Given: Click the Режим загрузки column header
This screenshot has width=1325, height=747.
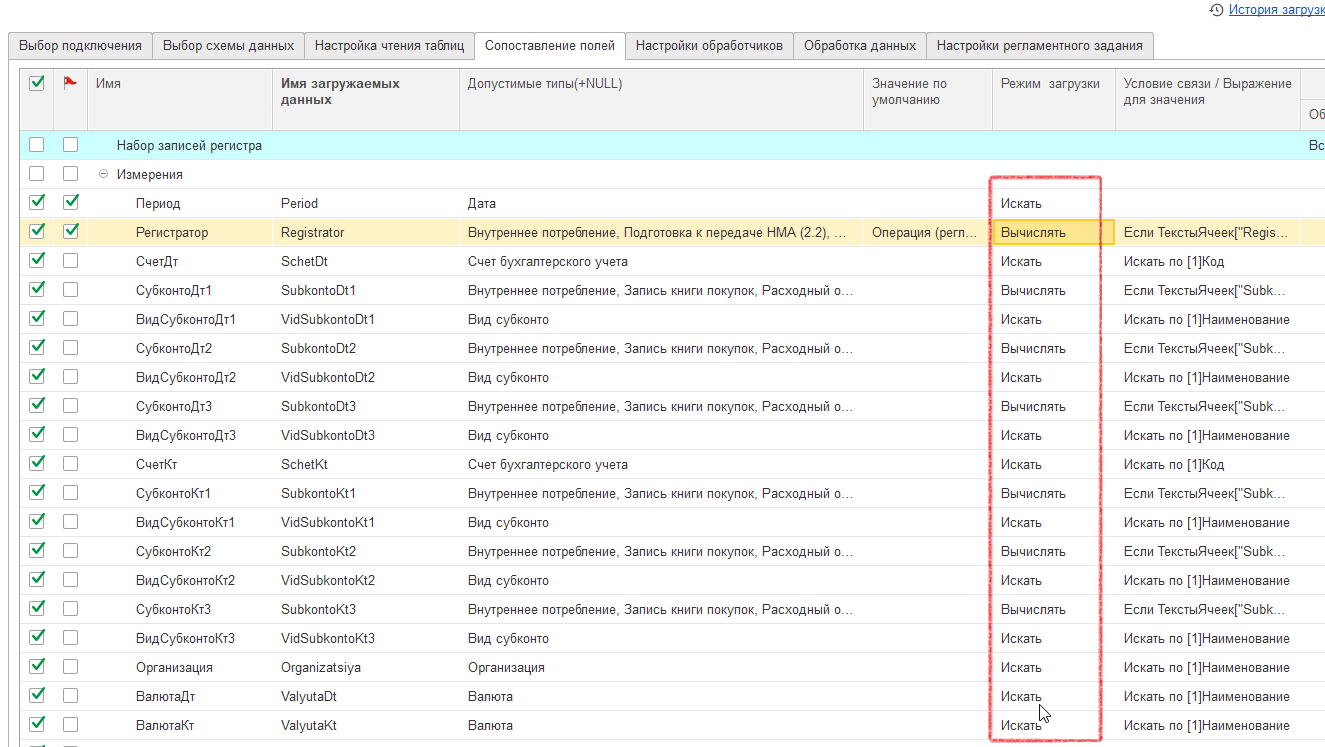Looking at the screenshot, I should [x=1054, y=99].
